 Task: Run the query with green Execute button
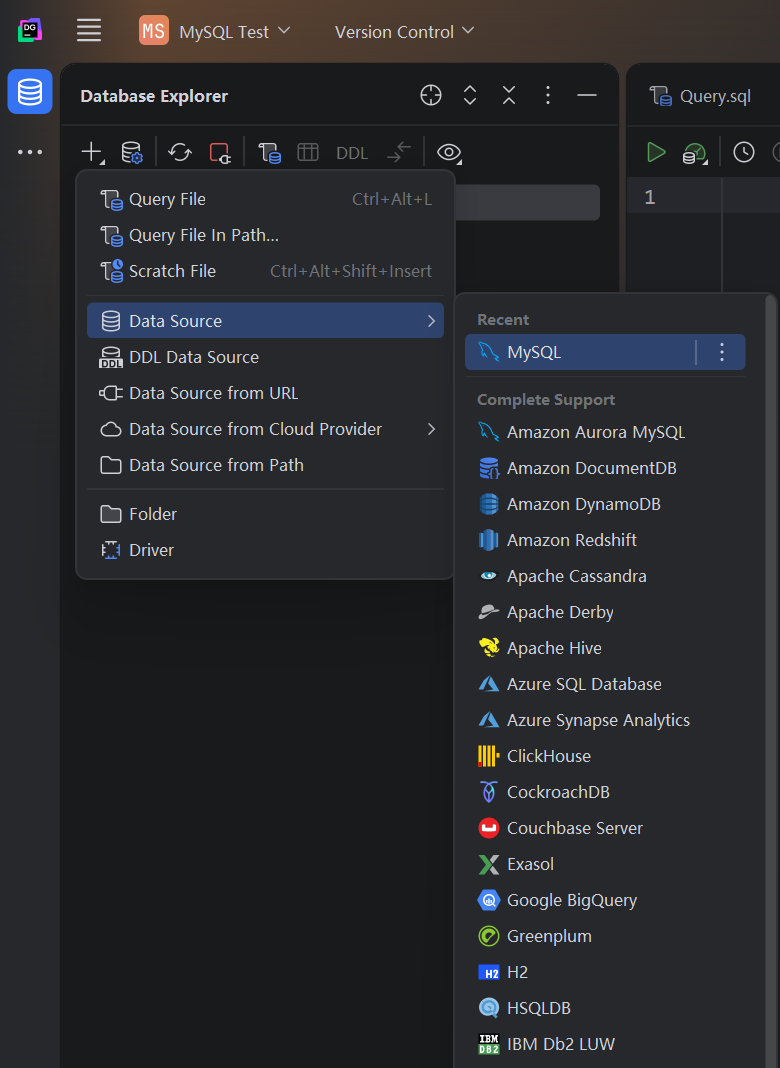[x=656, y=152]
